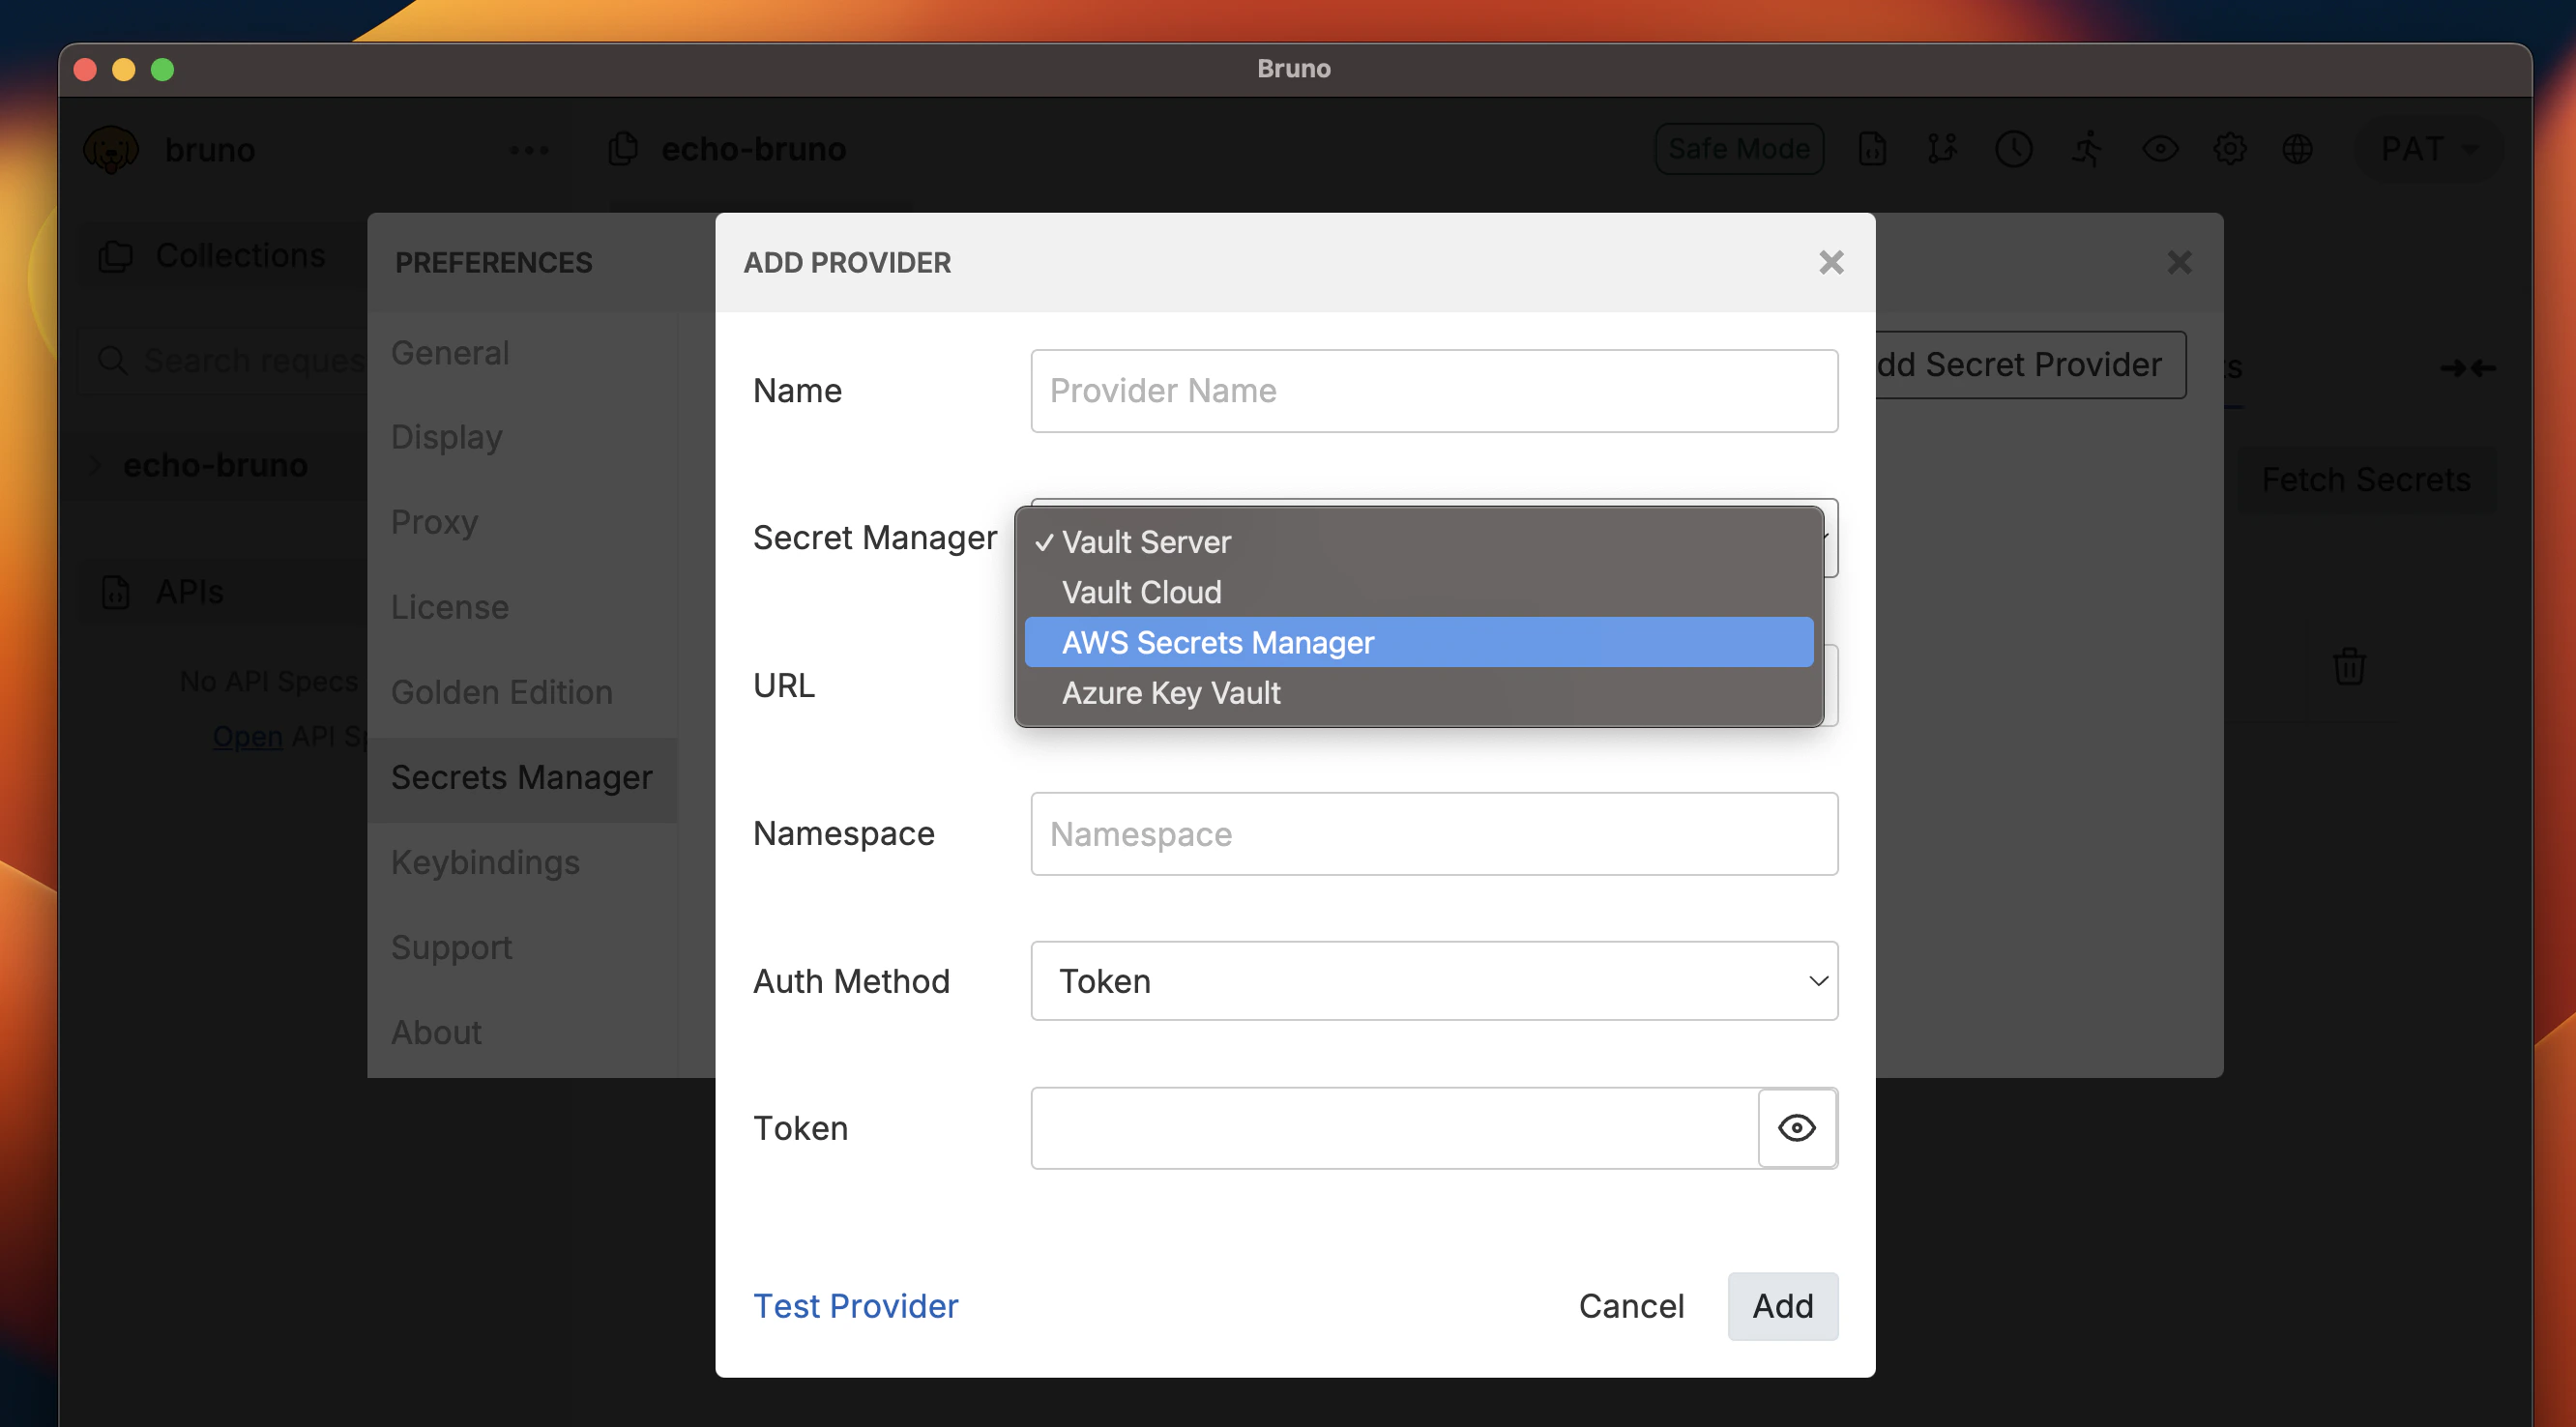Open the request history clock icon
The width and height of the screenshot is (2576, 1427).
(2014, 148)
